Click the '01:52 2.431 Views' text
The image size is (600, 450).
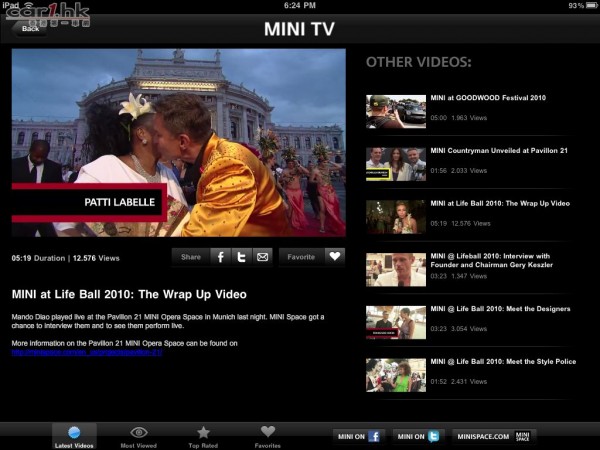pyautogui.click(x=459, y=382)
